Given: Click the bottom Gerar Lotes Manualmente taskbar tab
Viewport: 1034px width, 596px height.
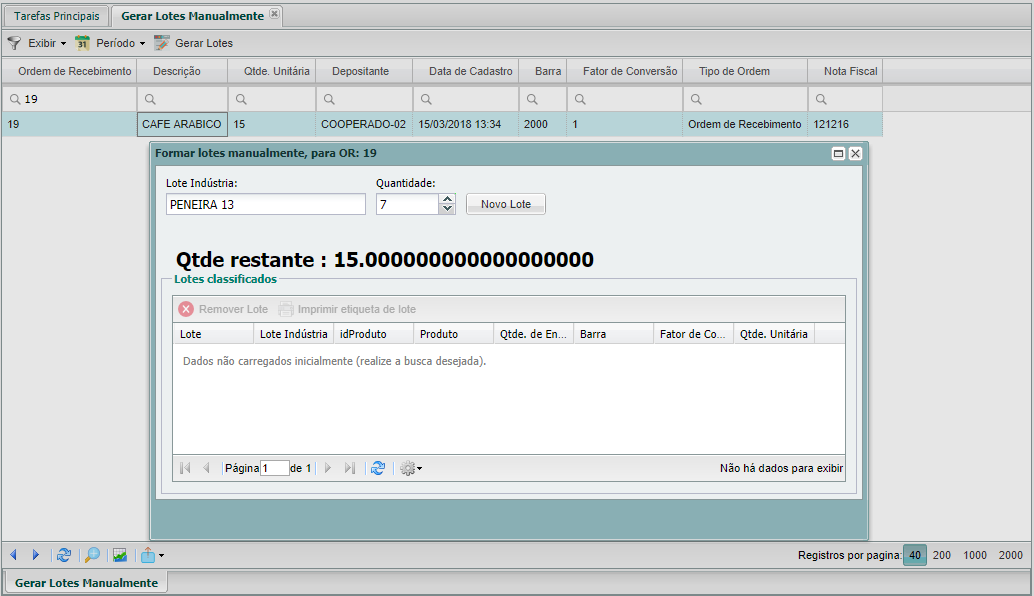Looking at the screenshot, I should (86, 583).
